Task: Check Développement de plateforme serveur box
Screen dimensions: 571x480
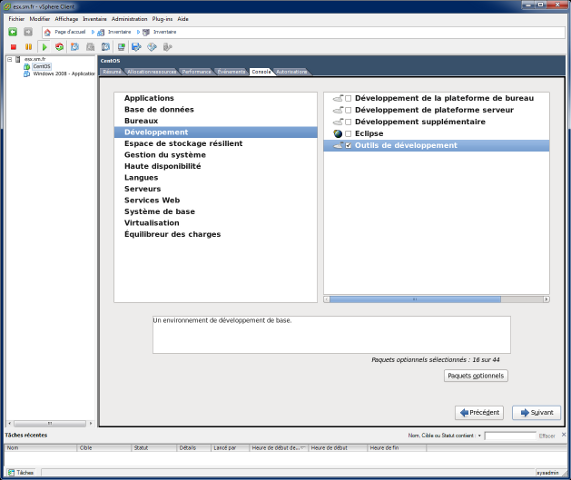Action: (x=348, y=110)
